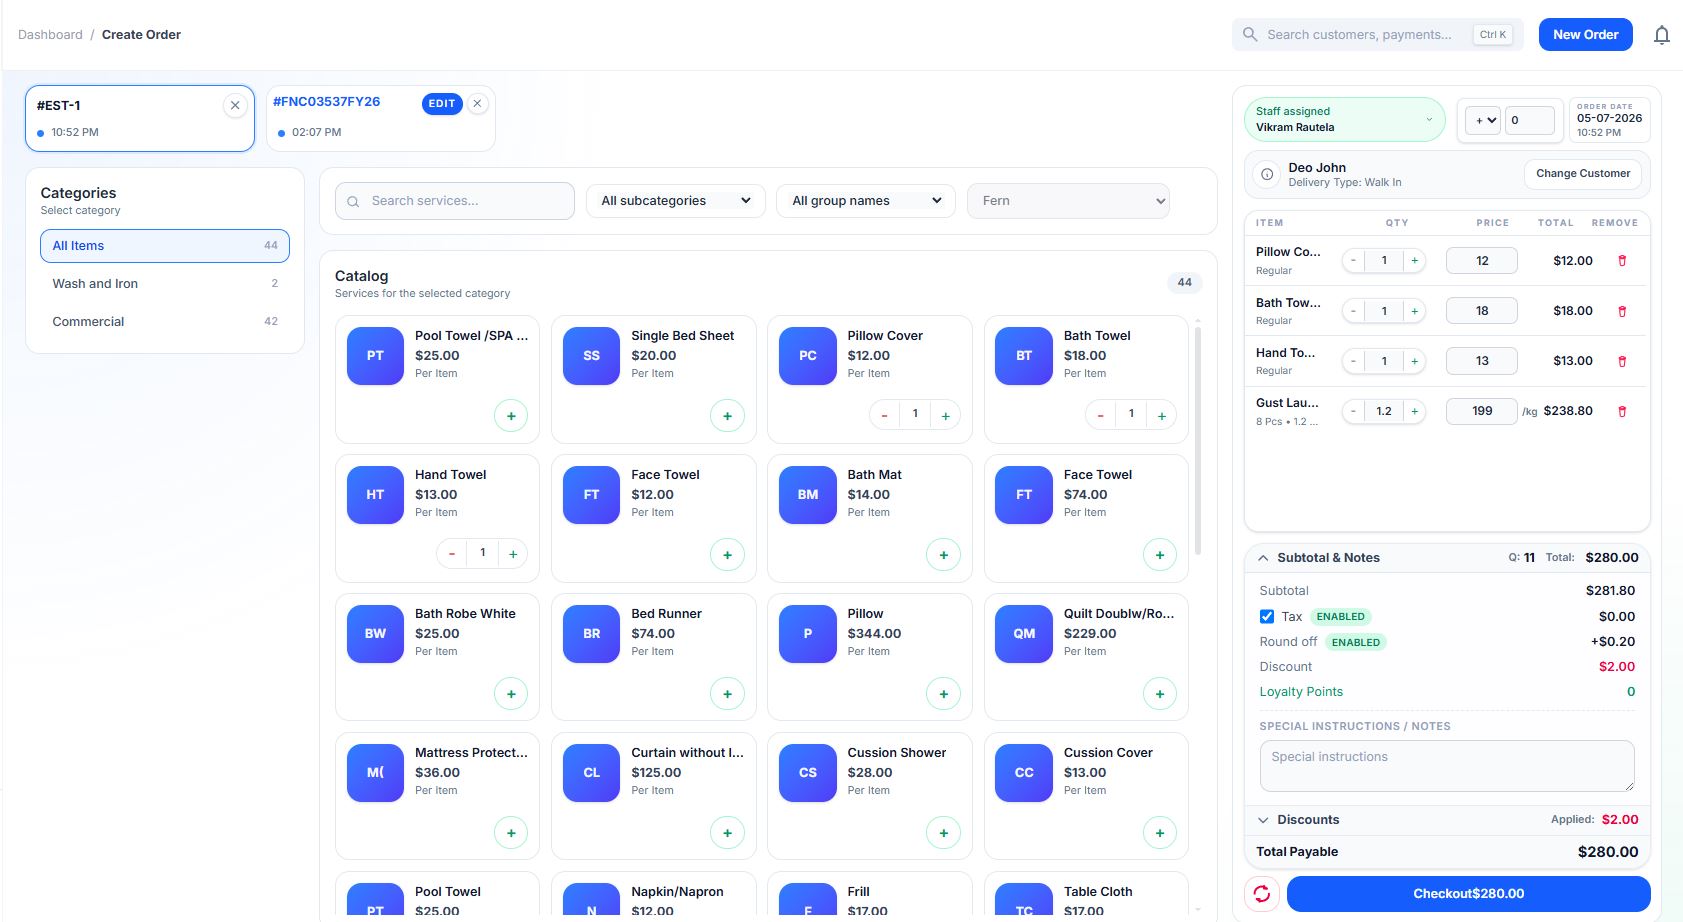Click the info icon beside Deo John
The width and height of the screenshot is (1683, 922).
(1267, 174)
